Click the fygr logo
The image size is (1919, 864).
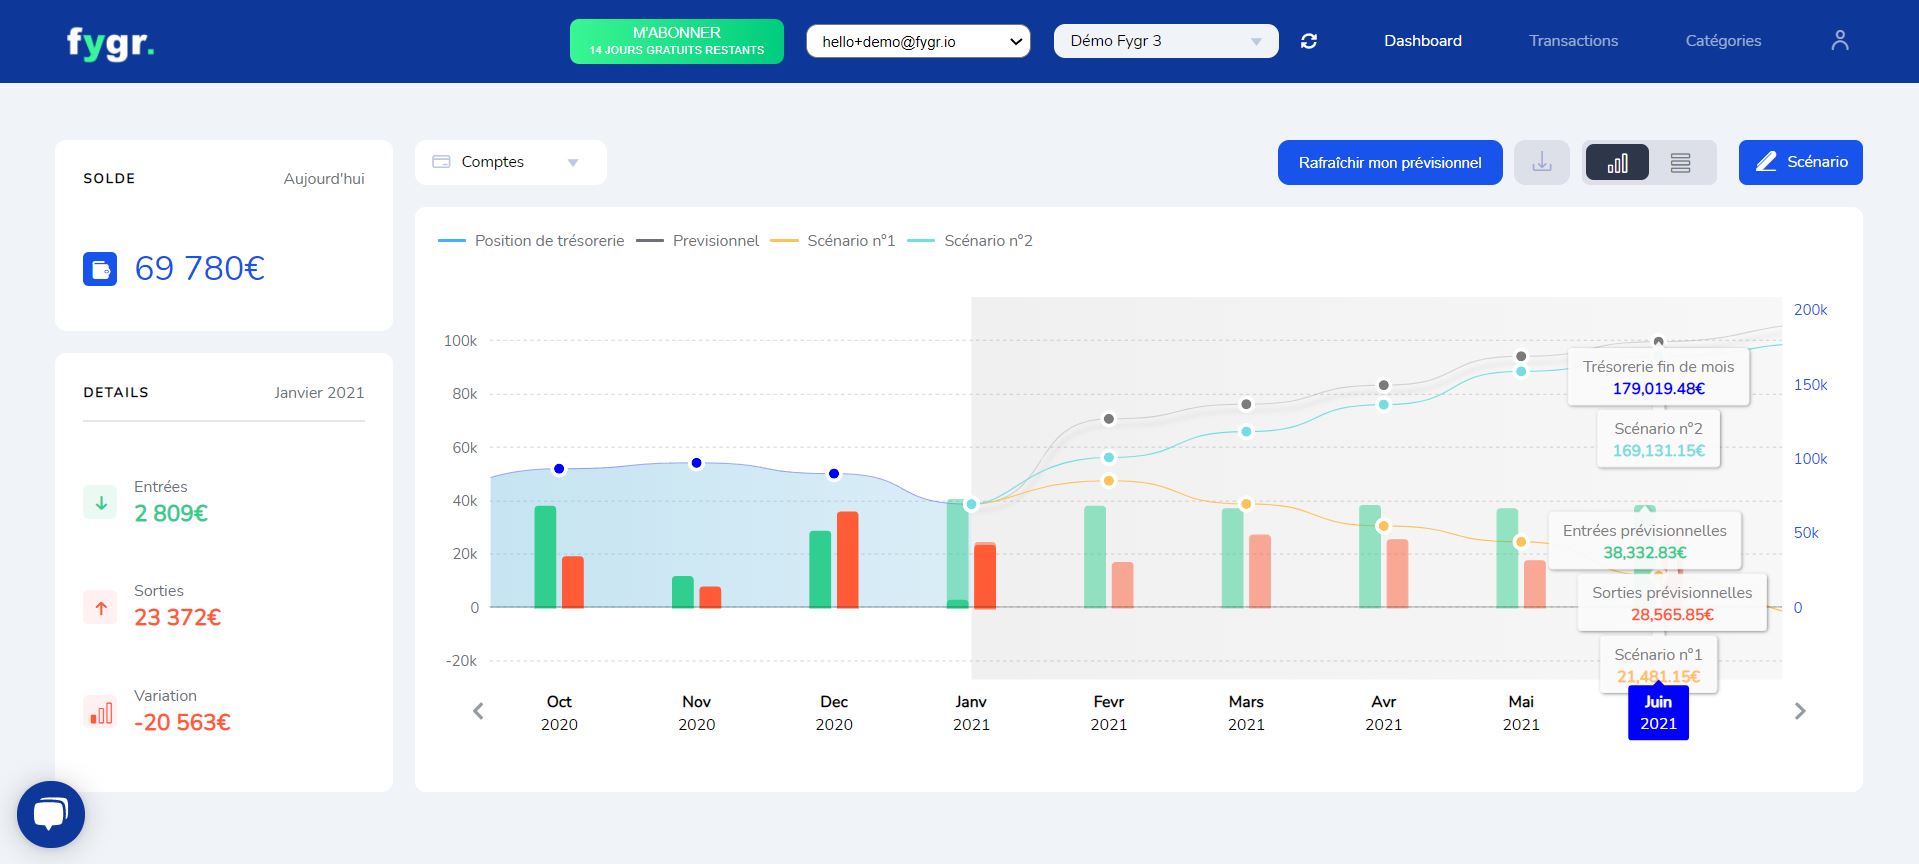coord(110,44)
